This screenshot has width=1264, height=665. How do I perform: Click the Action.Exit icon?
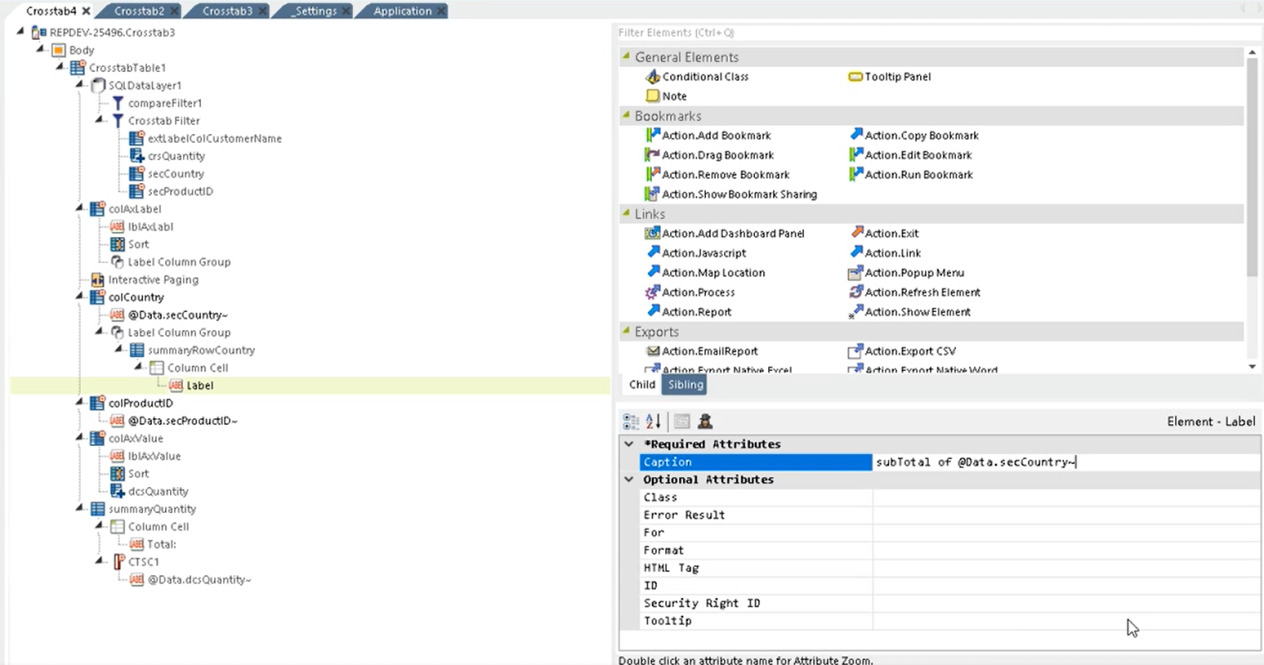tap(856, 233)
